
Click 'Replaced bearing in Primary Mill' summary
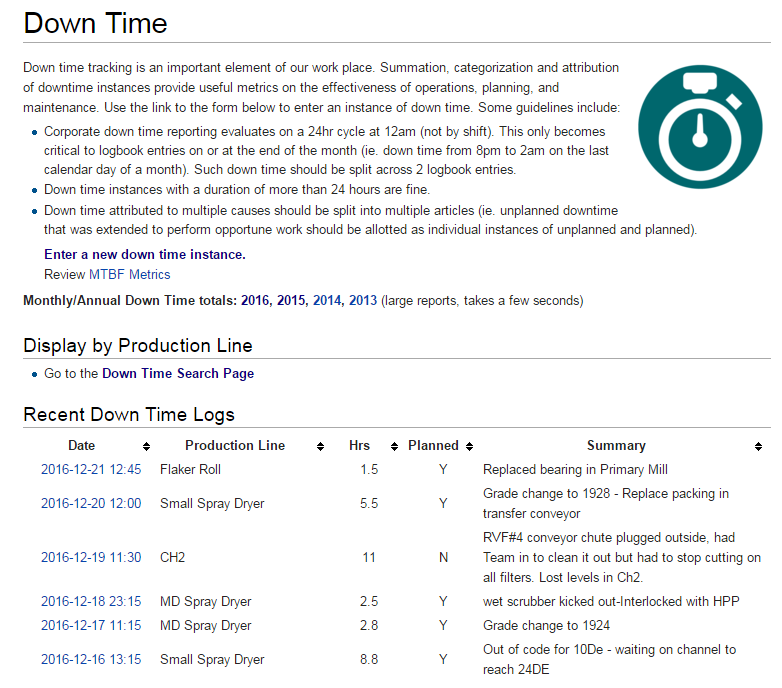(575, 470)
